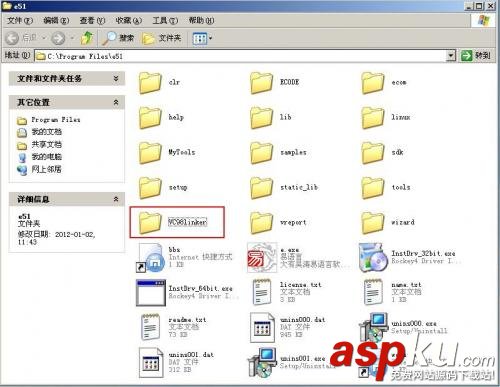Select unins000.exe uninstaller icon
This screenshot has width=500, height=387.
point(373,327)
